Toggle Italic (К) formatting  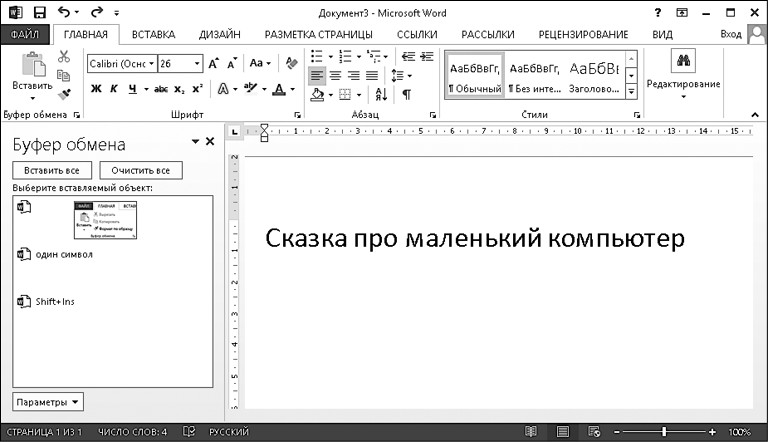click(x=114, y=89)
